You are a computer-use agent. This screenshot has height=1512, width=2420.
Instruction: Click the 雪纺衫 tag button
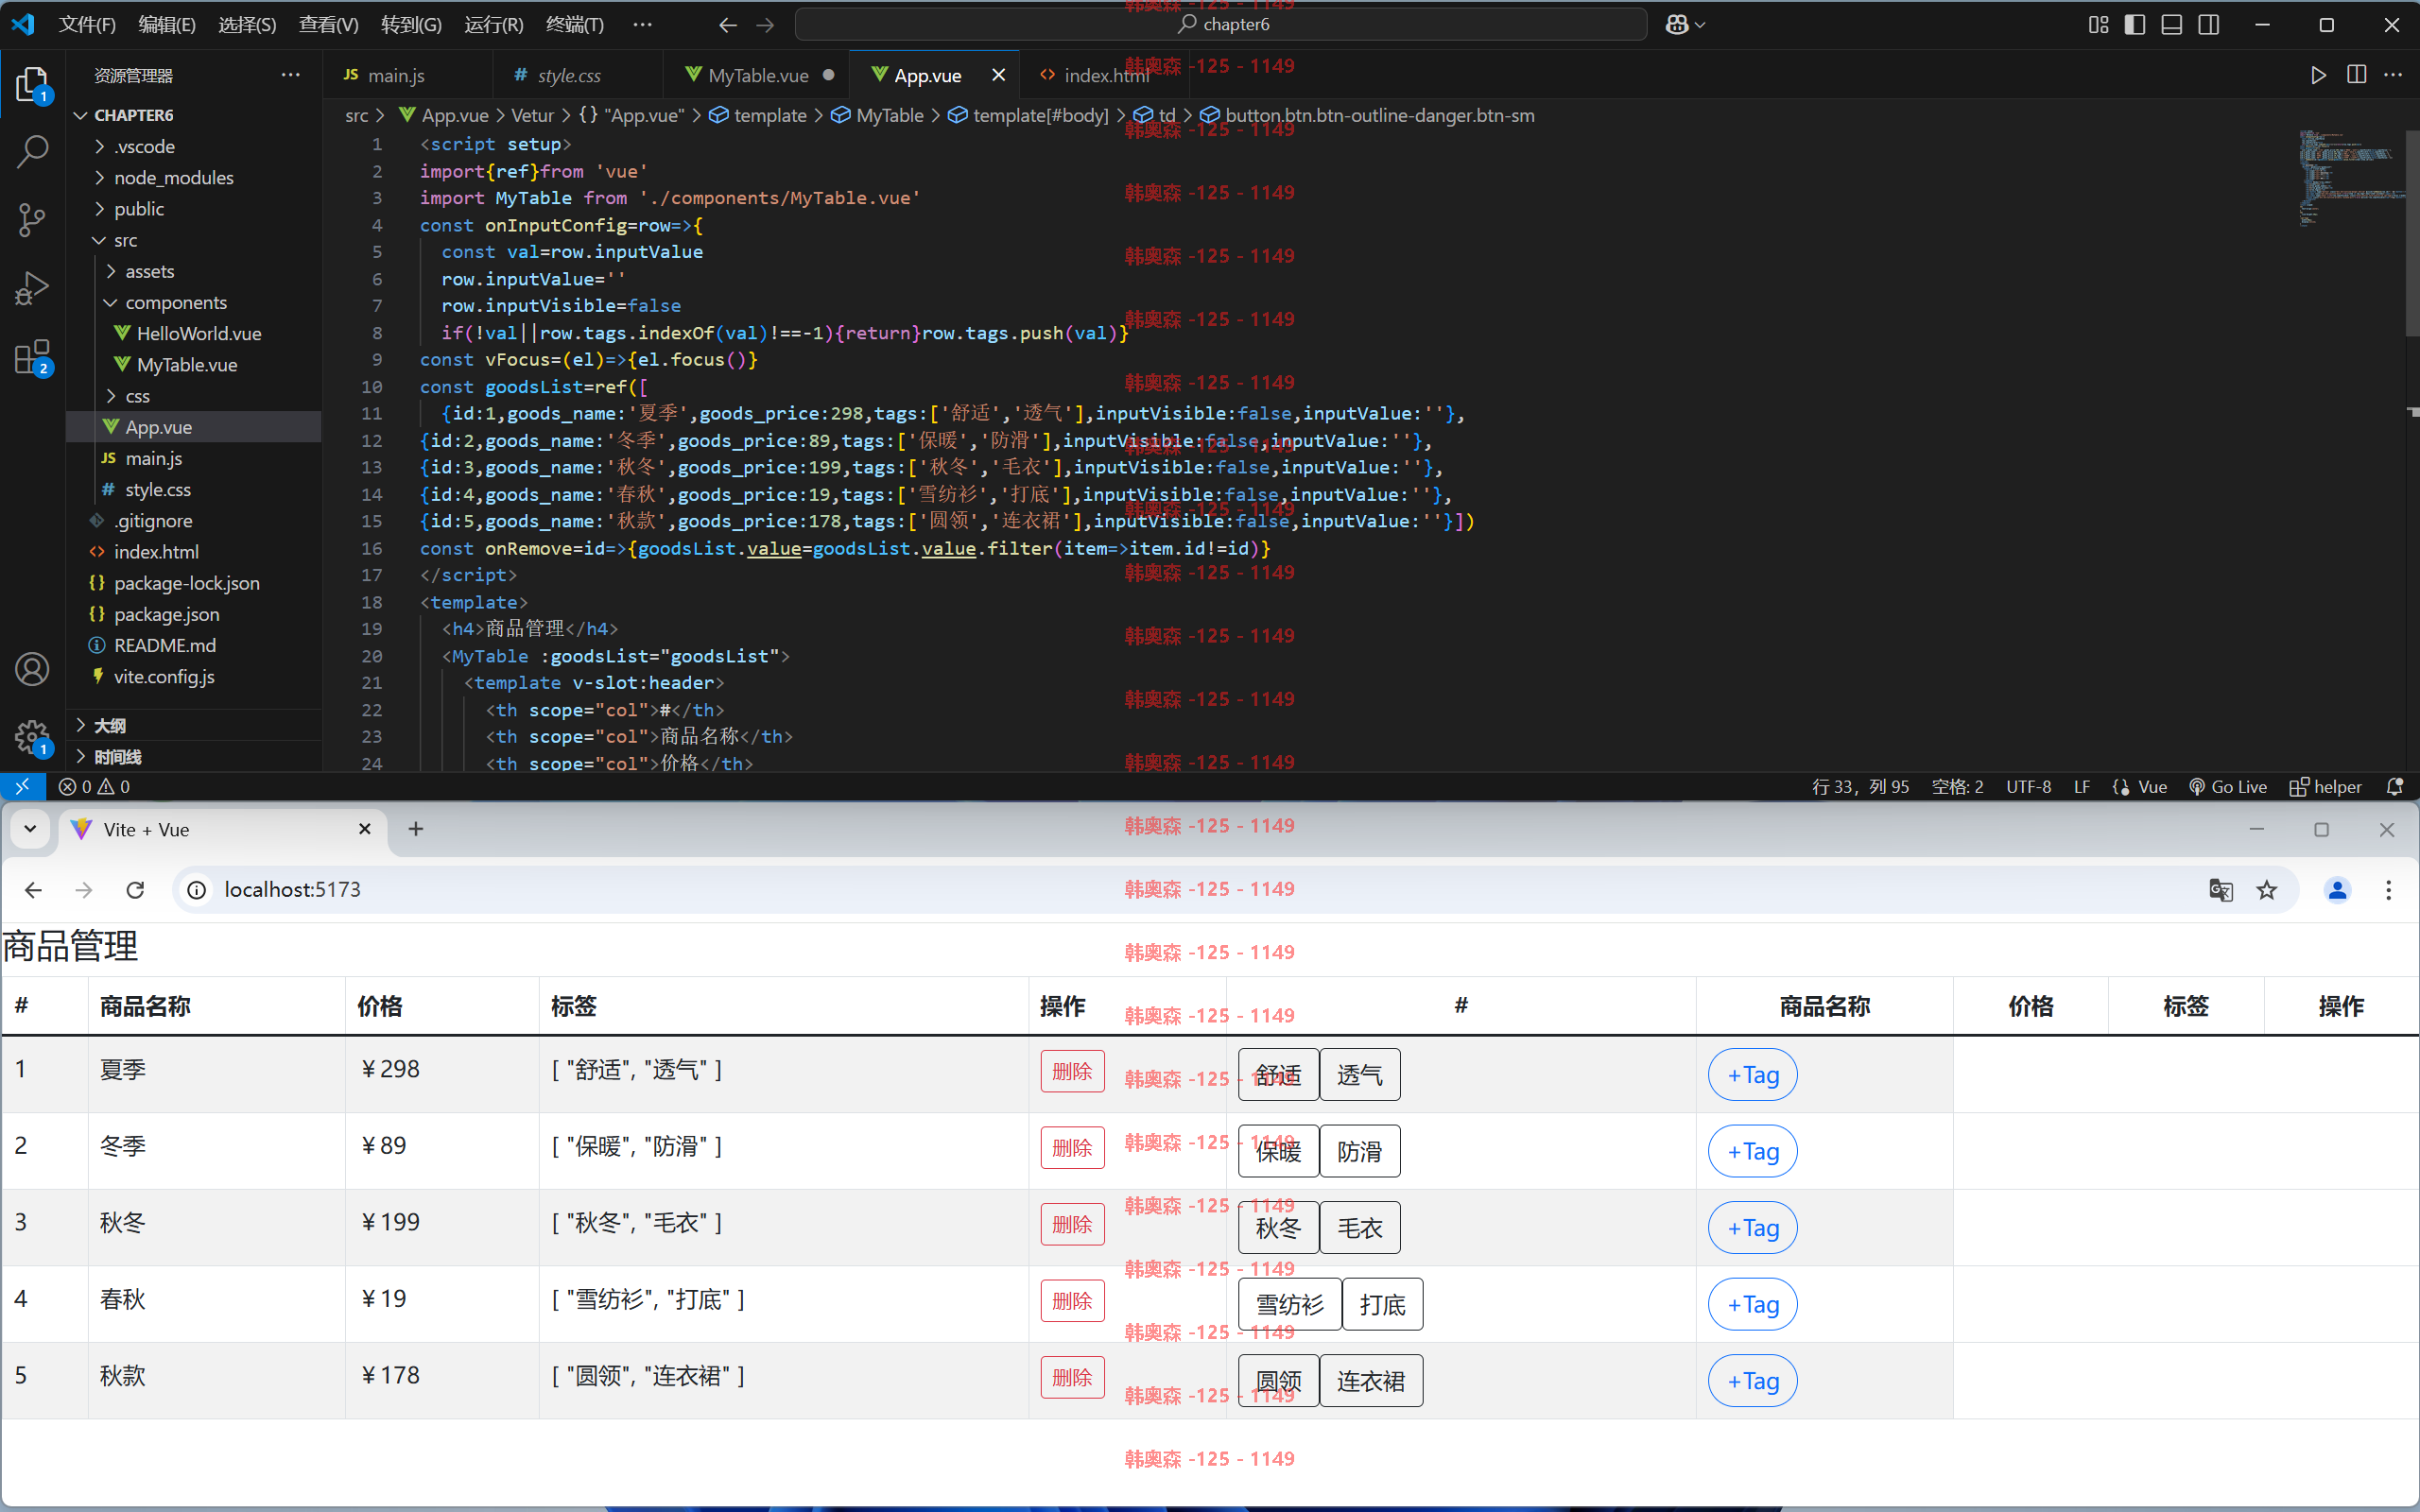point(1290,1305)
